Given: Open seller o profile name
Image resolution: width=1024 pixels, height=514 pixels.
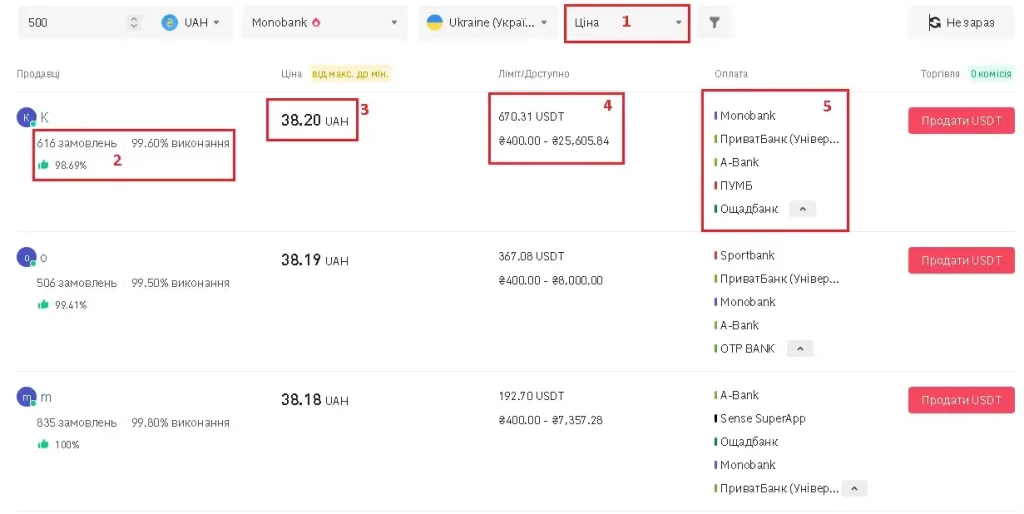Looking at the screenshot, I should [44, 258].
